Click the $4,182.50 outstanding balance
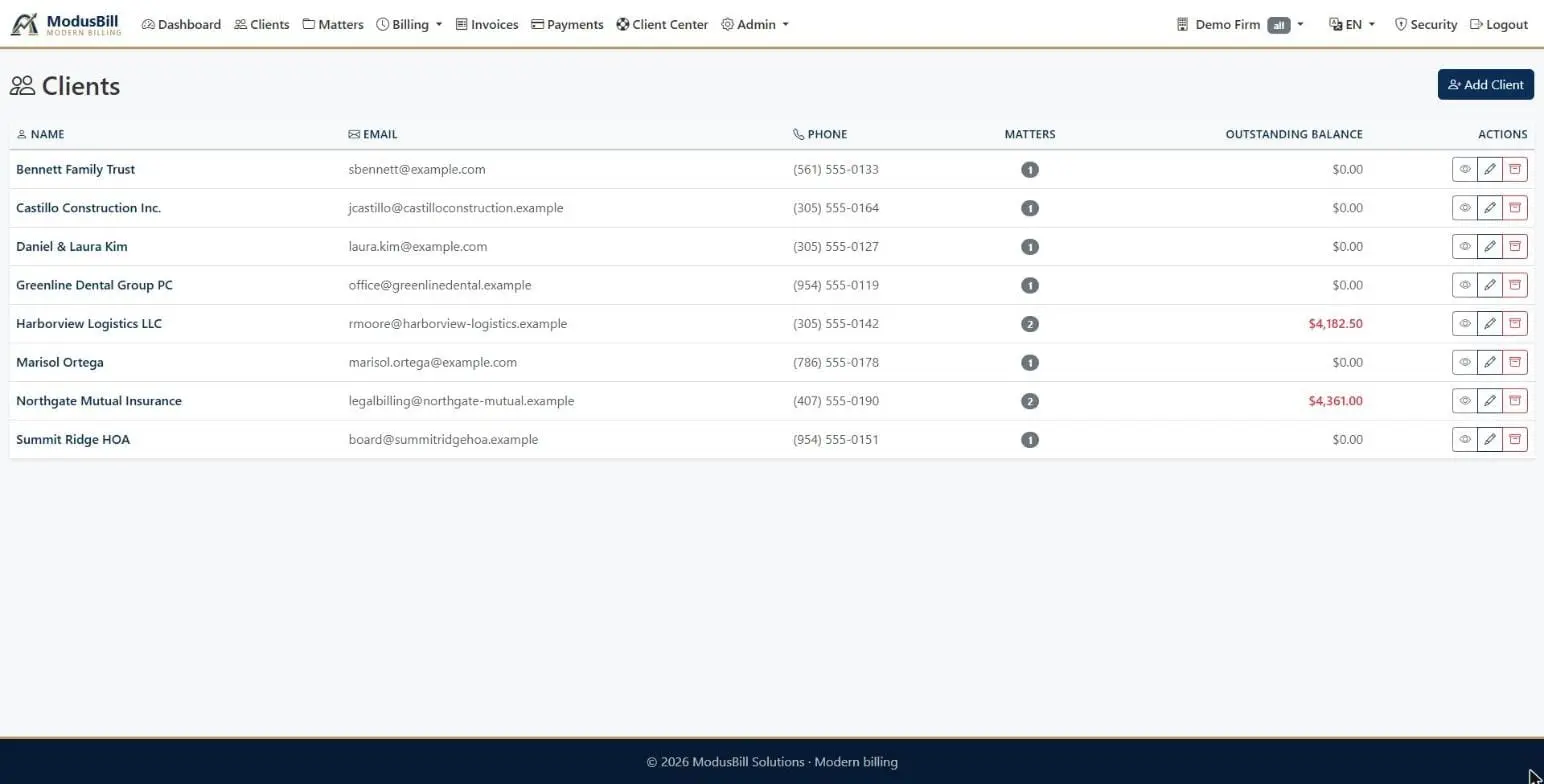Viewport: 1544px width, 784px height. [1335, 323]
